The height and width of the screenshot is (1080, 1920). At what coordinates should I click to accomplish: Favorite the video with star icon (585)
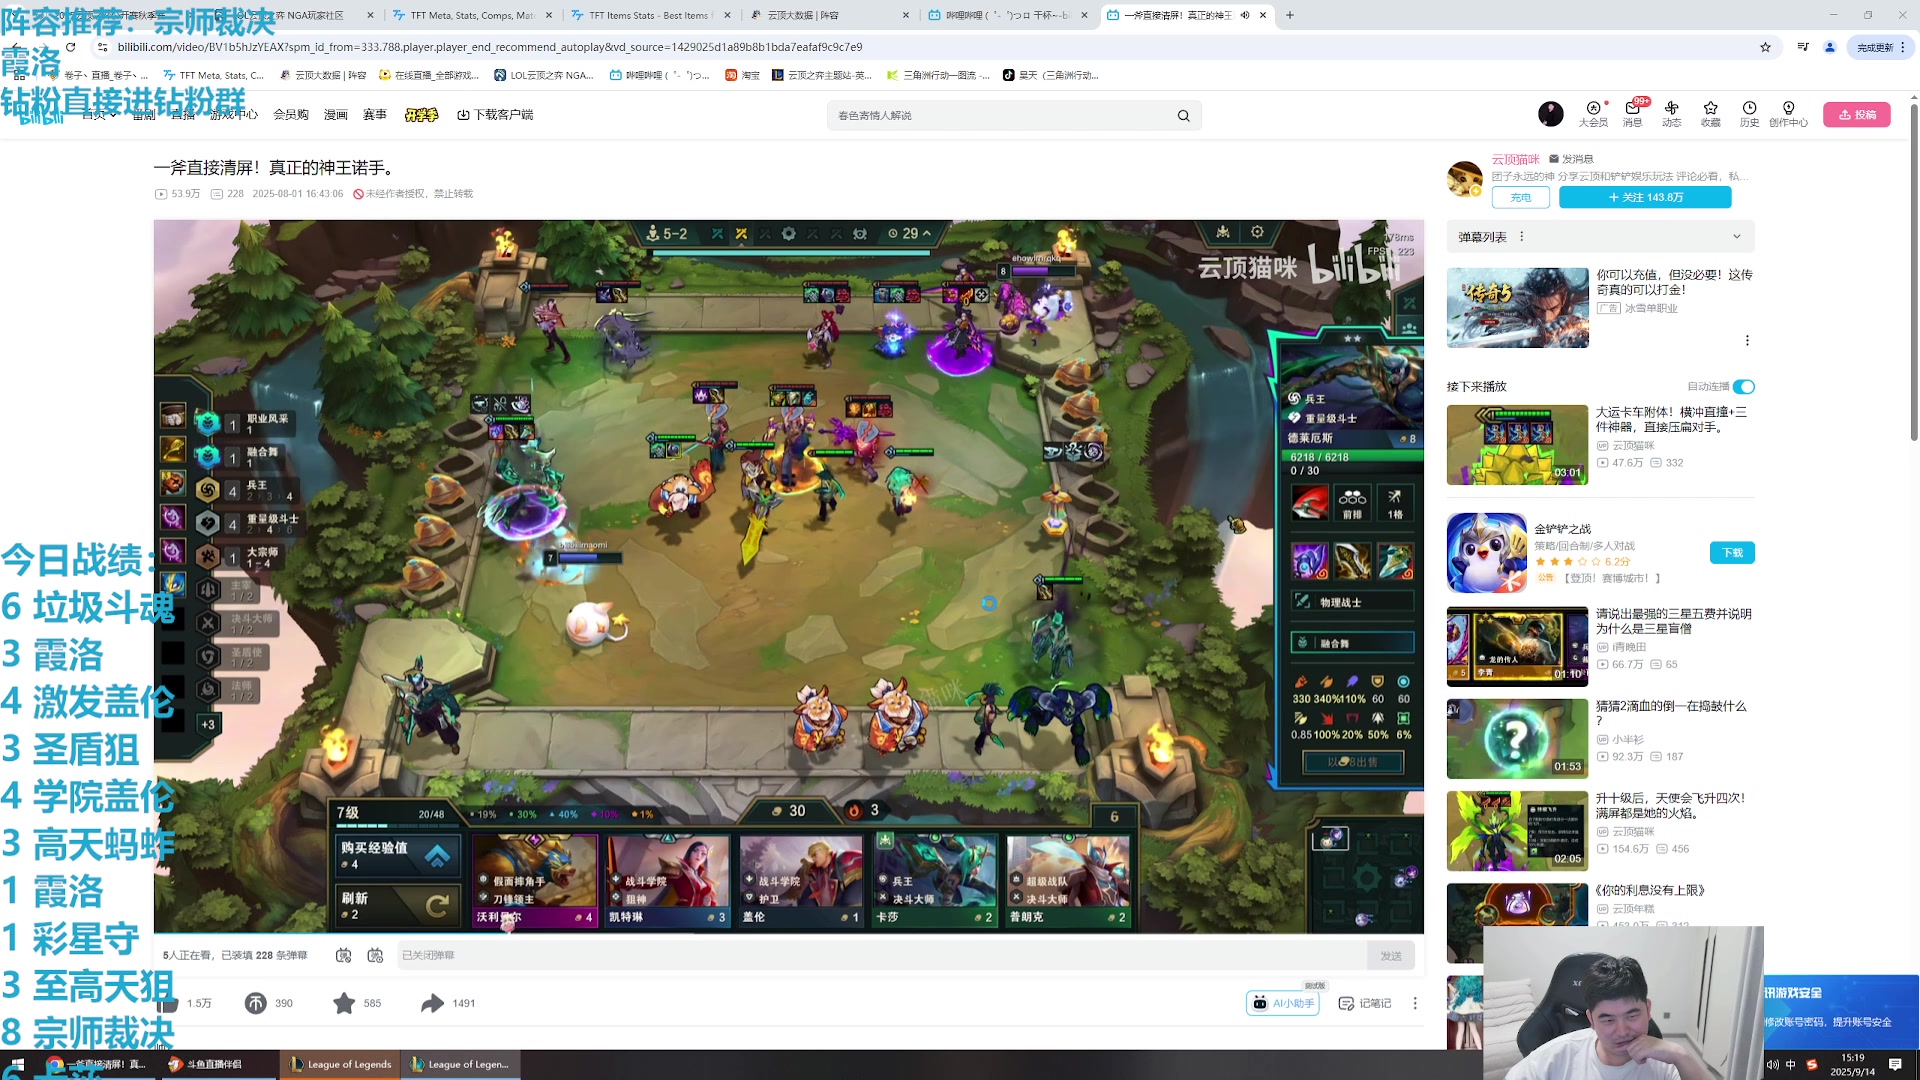point(344,1003)
